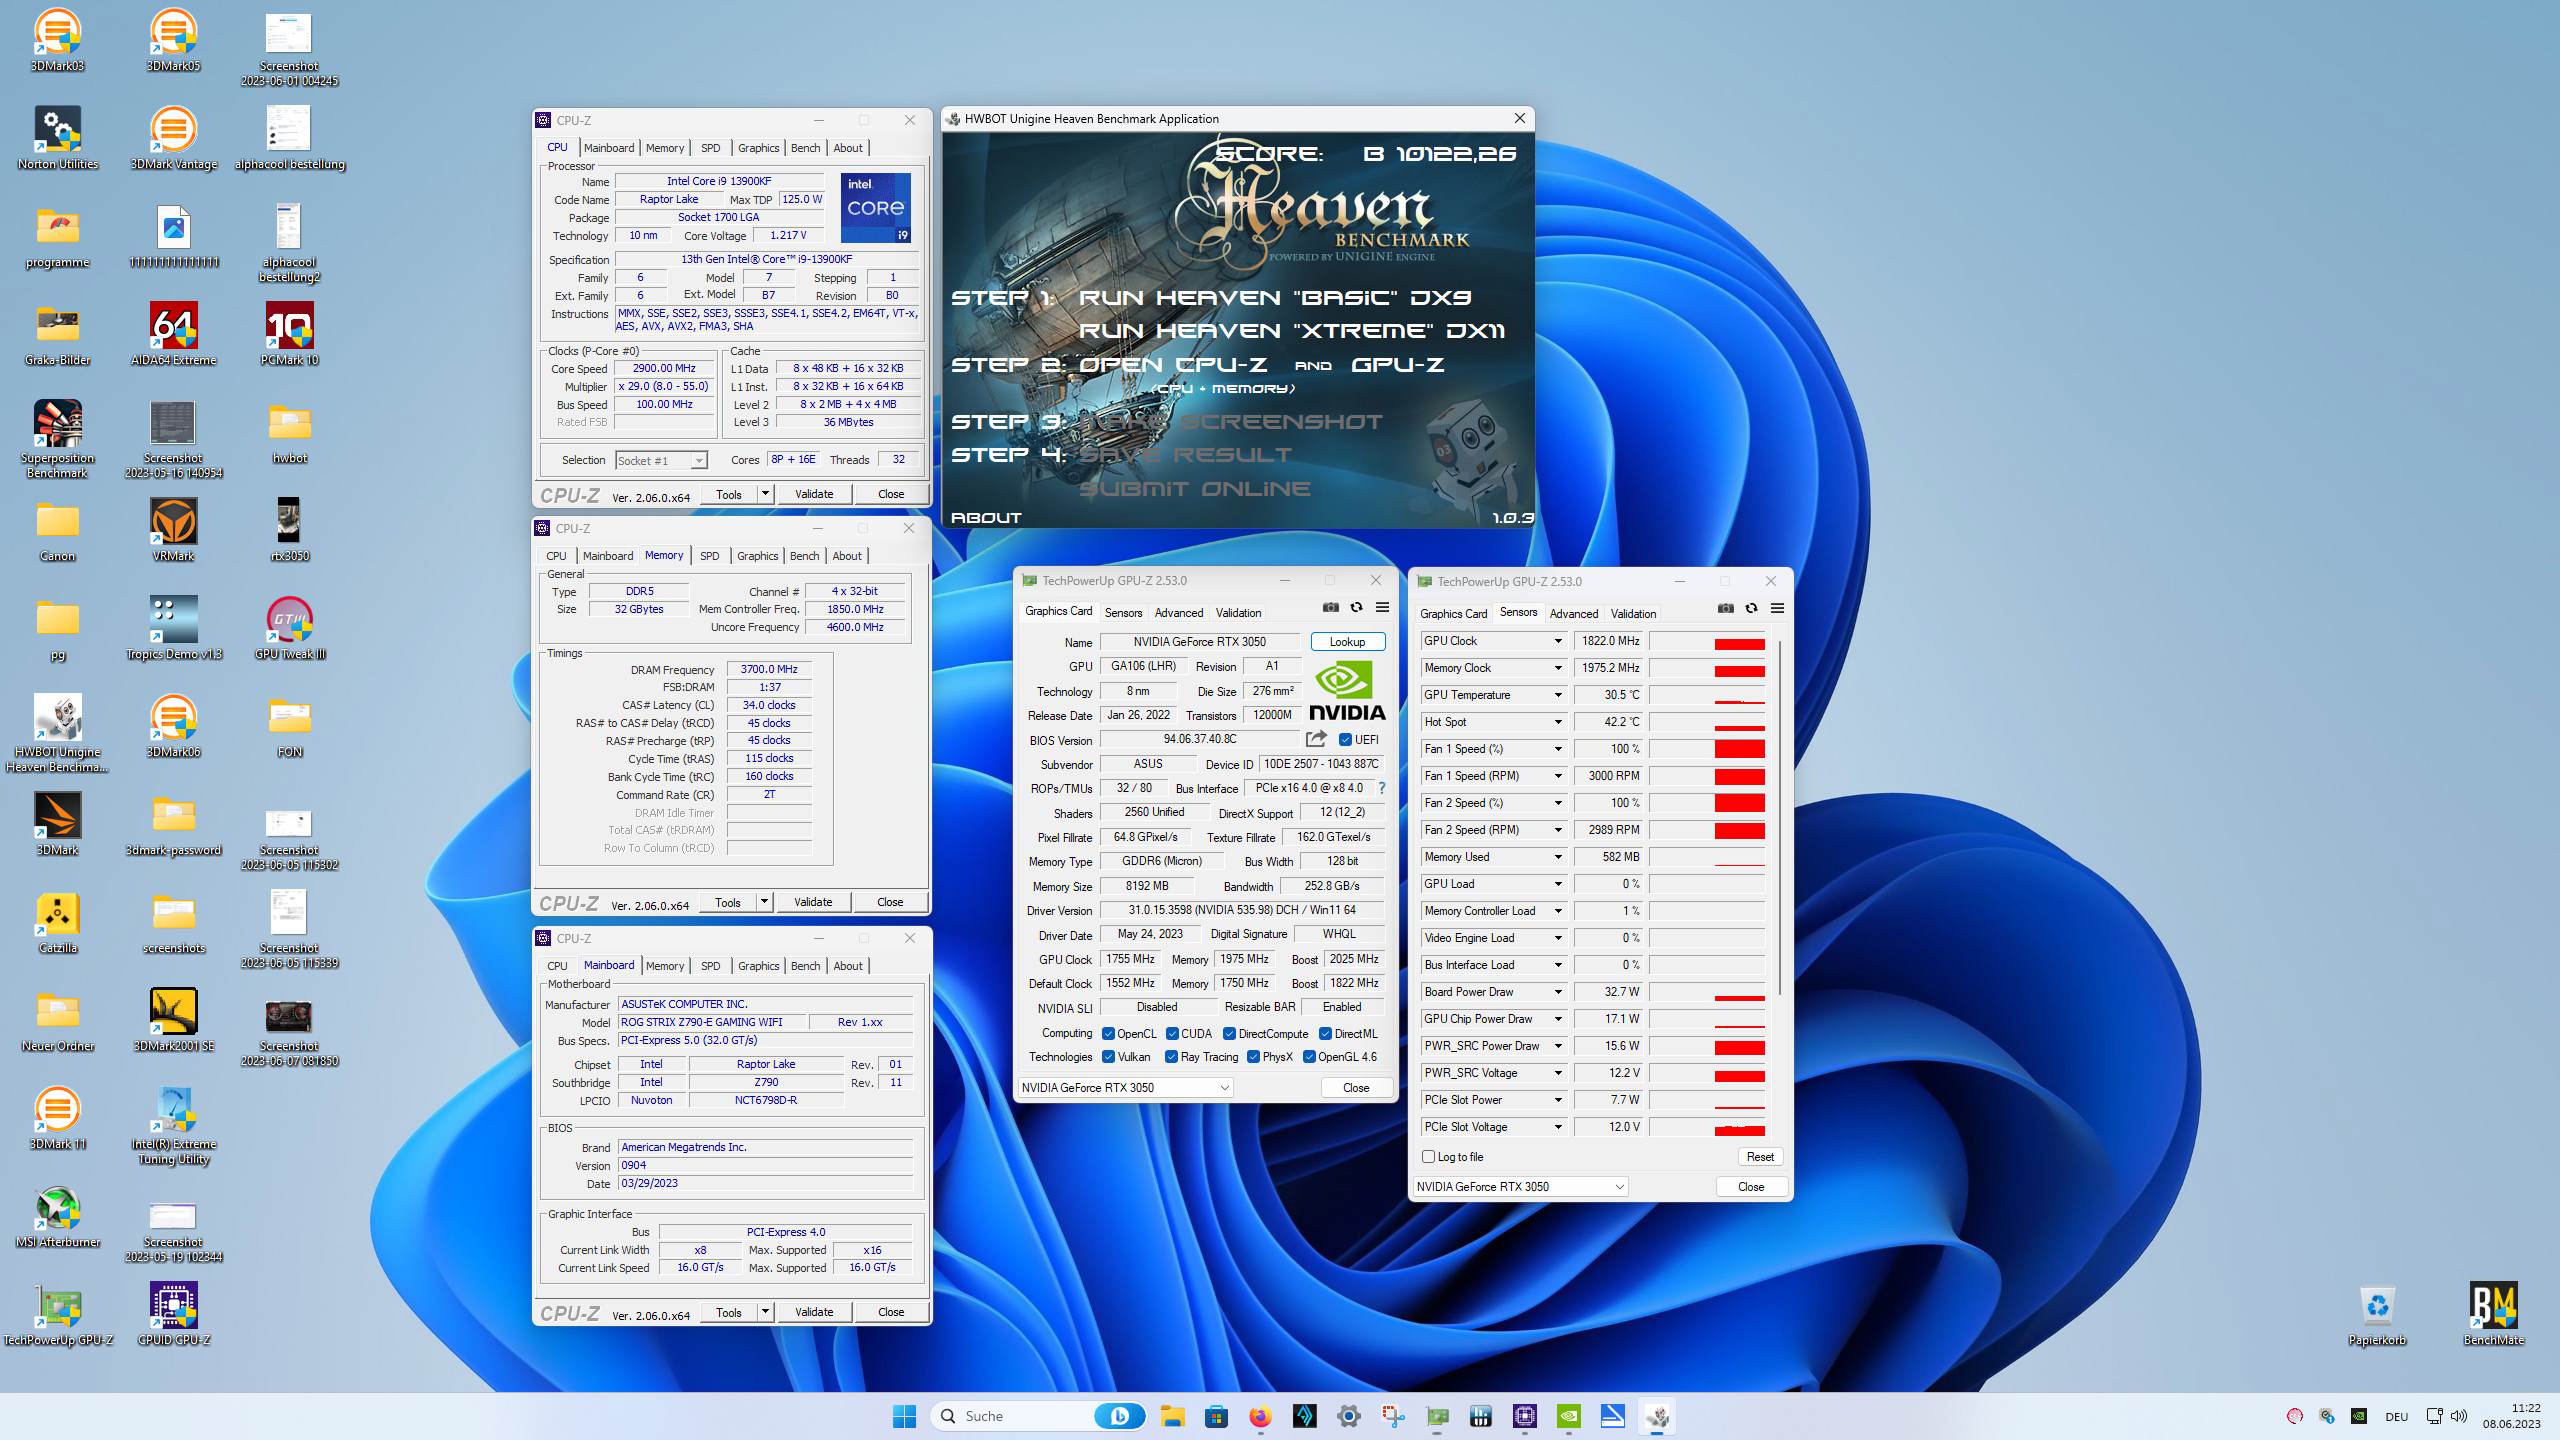The image size is (2560, 1440).
Task: Open the 3DMark03 desktop shortcut
Action: click(x=57, y=40)
